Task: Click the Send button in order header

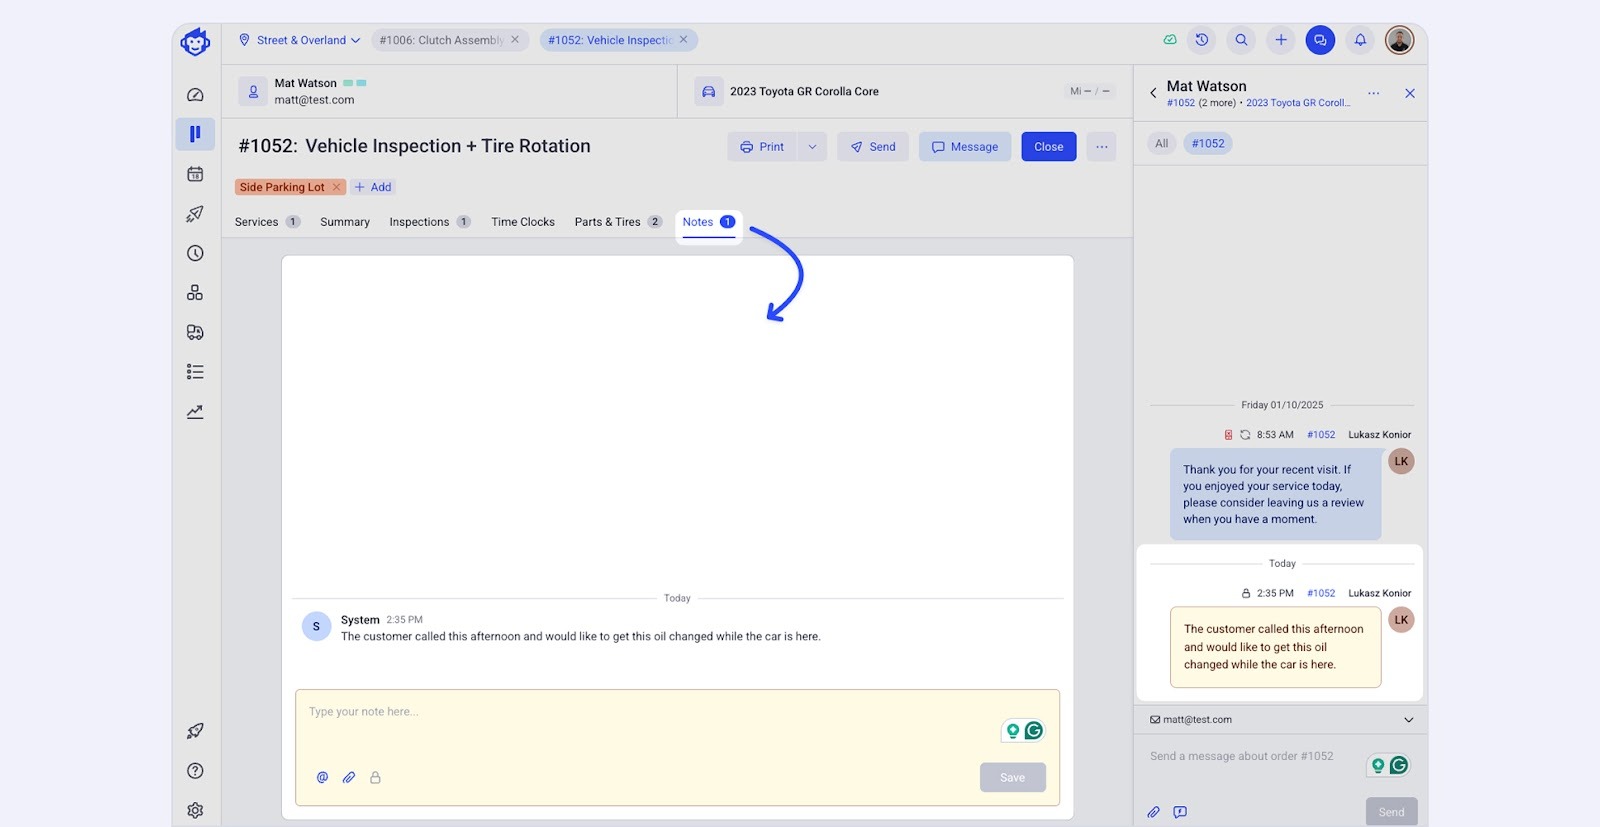Action: [873, 147]
